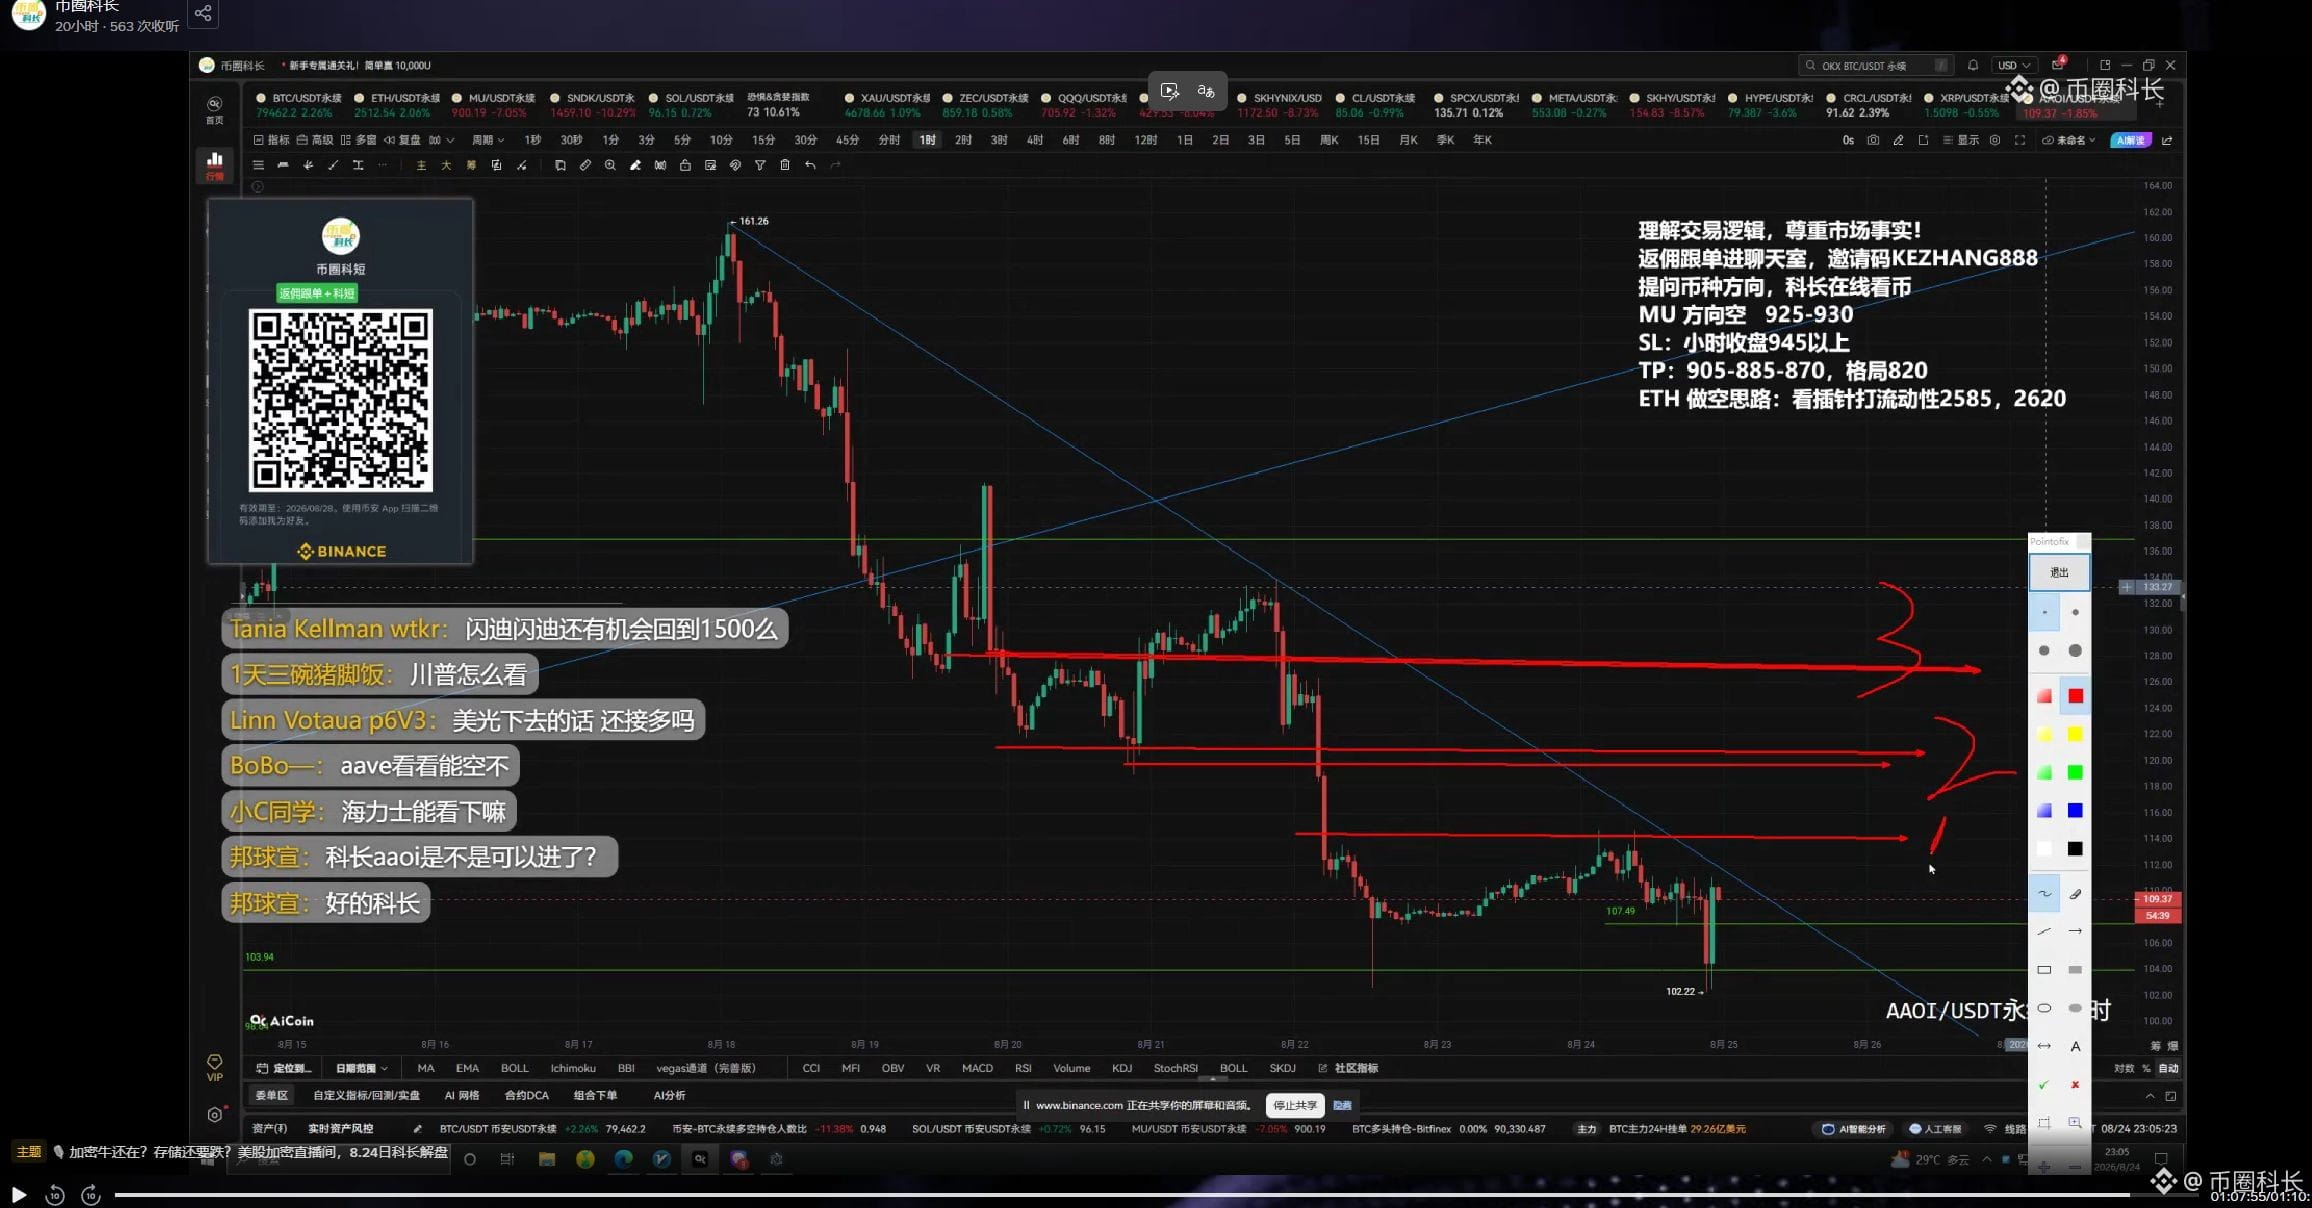
Task: Open File Explorer from the taskbar
Action: click(x=547, y=1159)
